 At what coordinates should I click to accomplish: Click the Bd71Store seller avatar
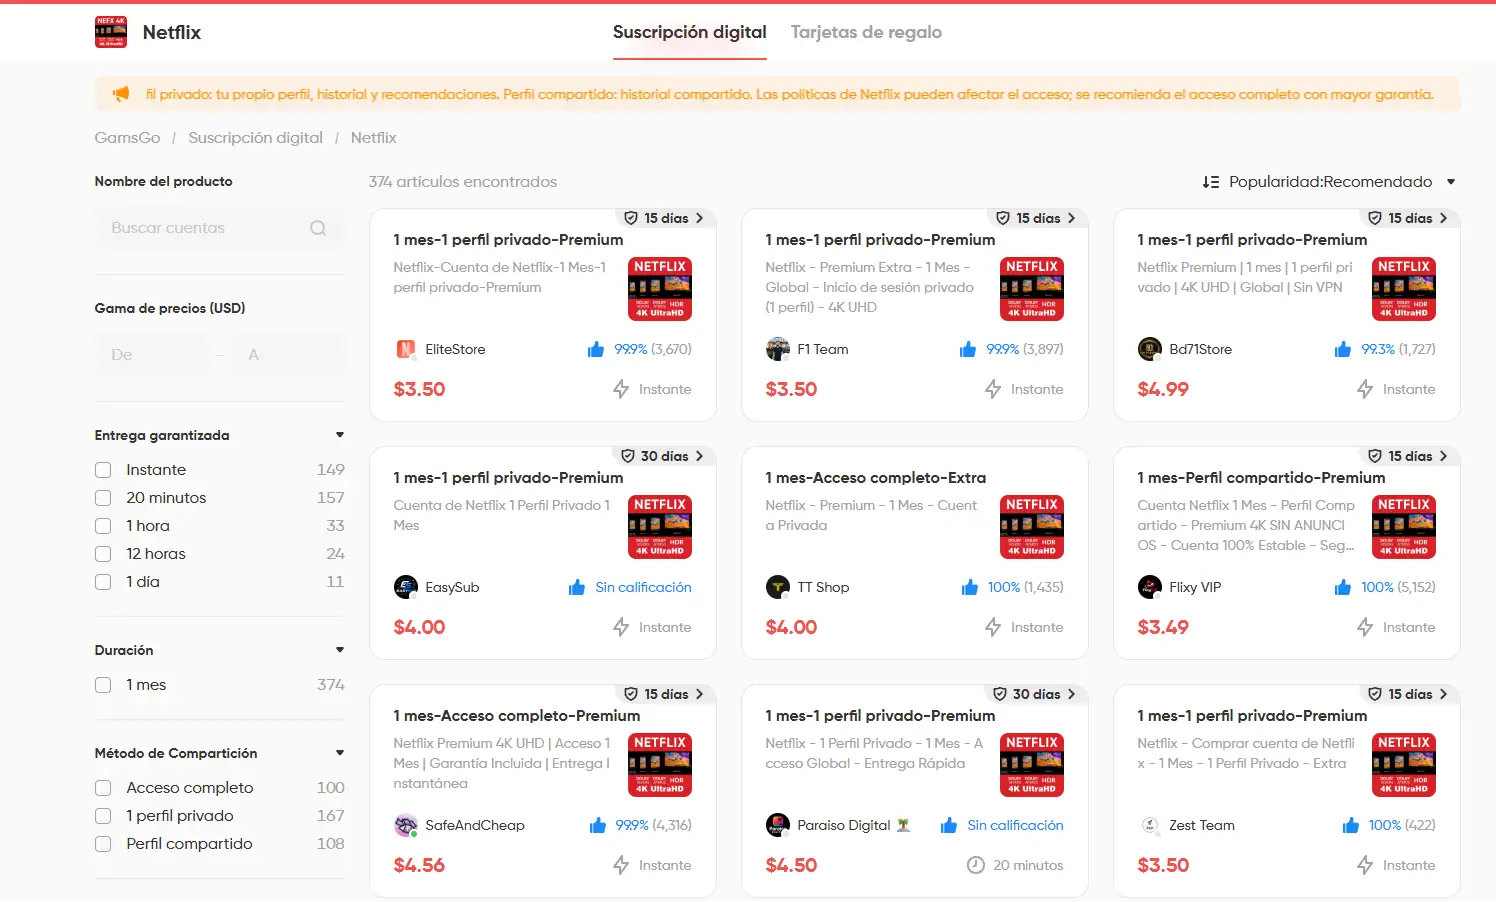tap(1150, 349)
